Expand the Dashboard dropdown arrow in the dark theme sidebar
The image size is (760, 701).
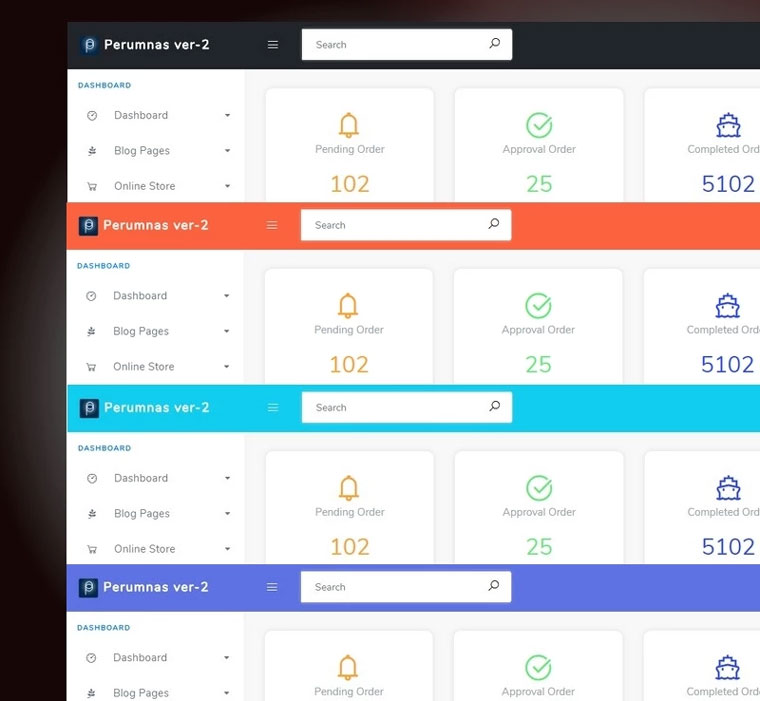pyautogui.click(x=227, y=116)
